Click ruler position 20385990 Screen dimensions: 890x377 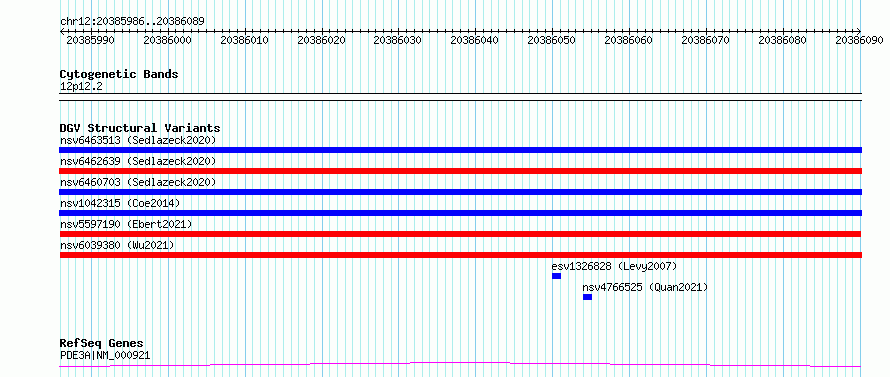[91, 40]
